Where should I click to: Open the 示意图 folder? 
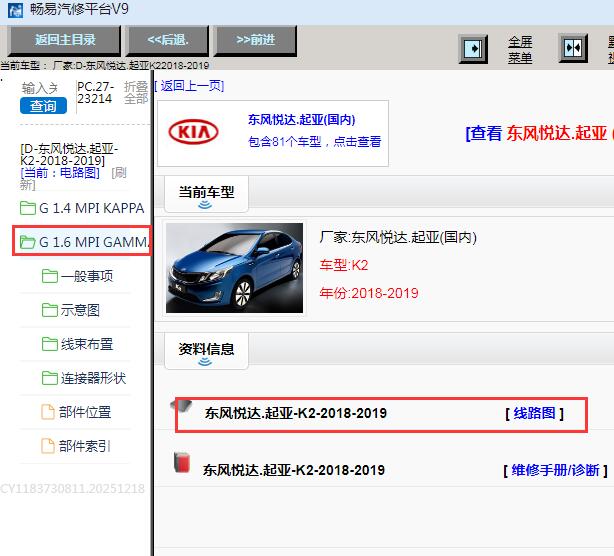pyautogui.click(x=71, y=310)
